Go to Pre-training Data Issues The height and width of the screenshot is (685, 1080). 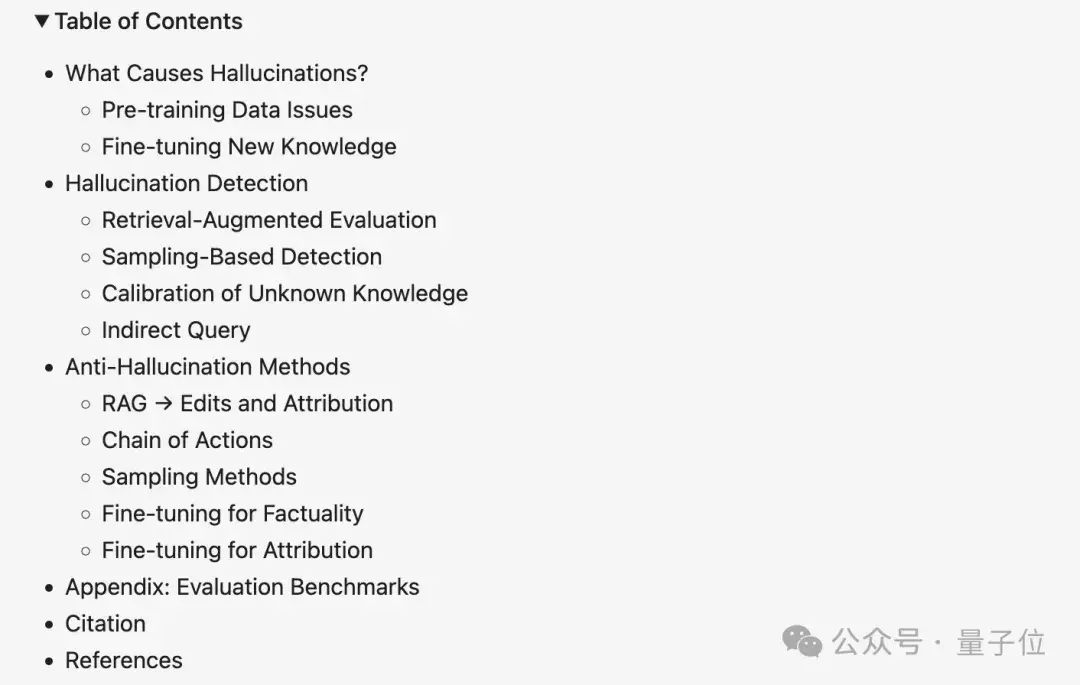click(227, 110)
